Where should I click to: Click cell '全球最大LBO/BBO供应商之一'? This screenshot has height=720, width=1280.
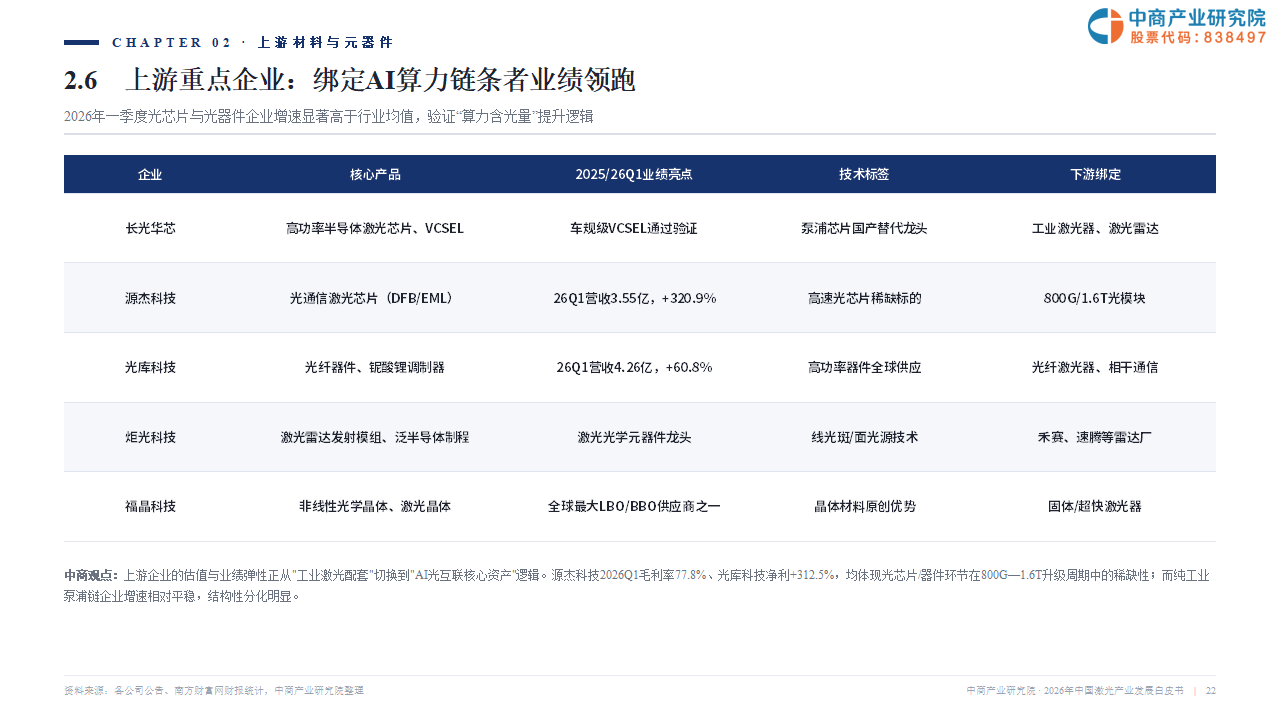634,506
